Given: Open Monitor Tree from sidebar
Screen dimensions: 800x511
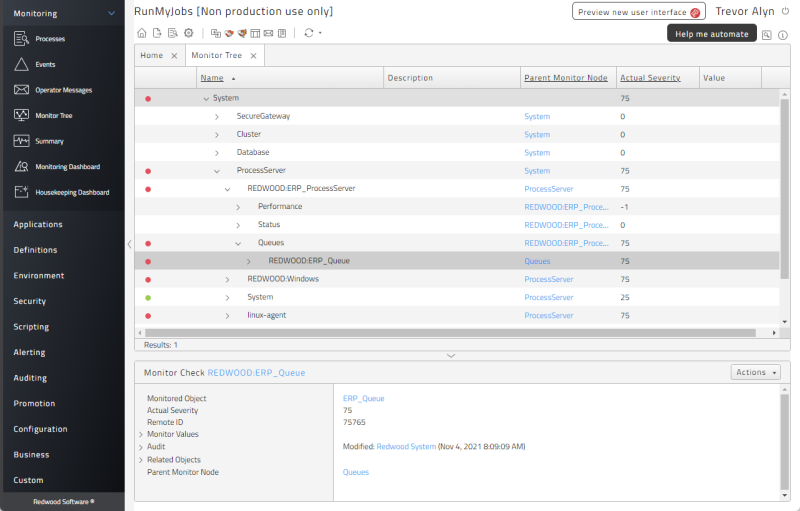Looking at the screenshot, I should click(43, 115).
